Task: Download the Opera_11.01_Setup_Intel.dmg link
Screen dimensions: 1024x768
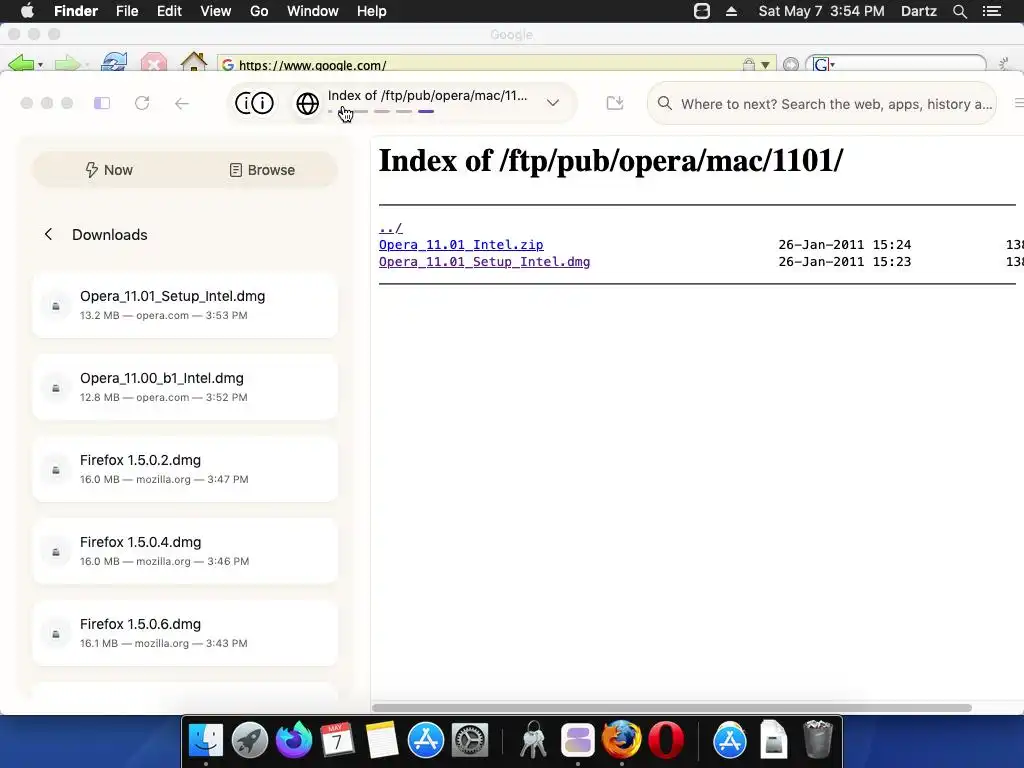Action: tap(485, 262)
